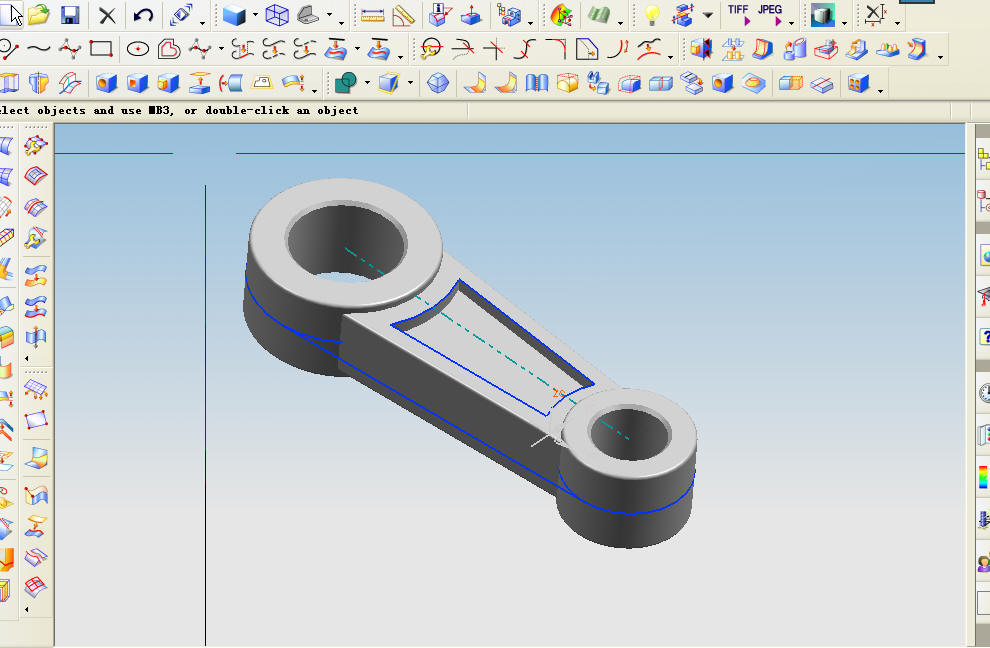The height and width of the screenshot is (648, 990).
Task: Select the small hole of the connecting rod
Action: (x=629, y=433)
